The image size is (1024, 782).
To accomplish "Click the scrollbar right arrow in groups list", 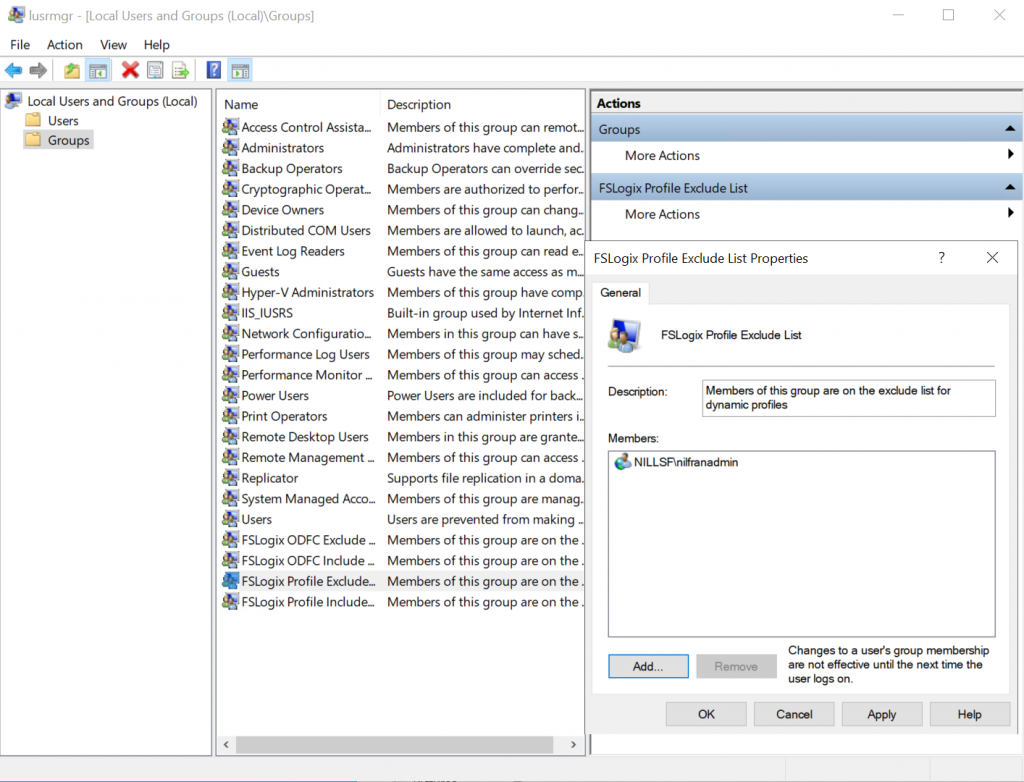I will click(x=573, y=745).
